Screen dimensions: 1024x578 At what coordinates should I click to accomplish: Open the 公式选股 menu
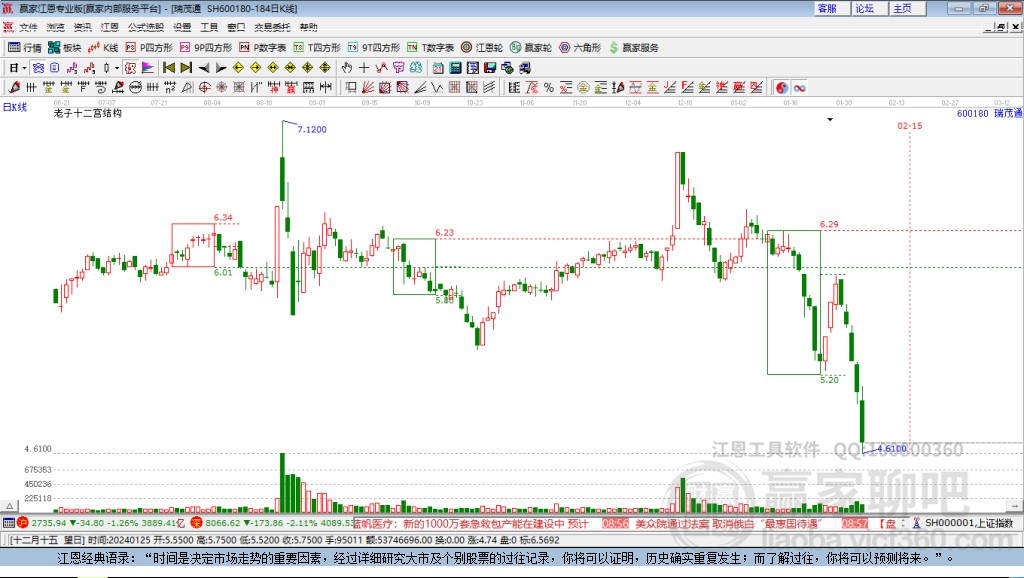[146, 27]
